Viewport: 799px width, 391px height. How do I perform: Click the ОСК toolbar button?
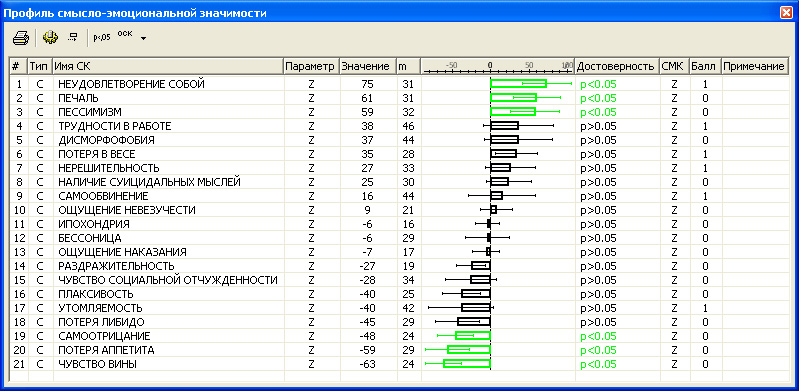pyautogui.click(x=125, y=34)
